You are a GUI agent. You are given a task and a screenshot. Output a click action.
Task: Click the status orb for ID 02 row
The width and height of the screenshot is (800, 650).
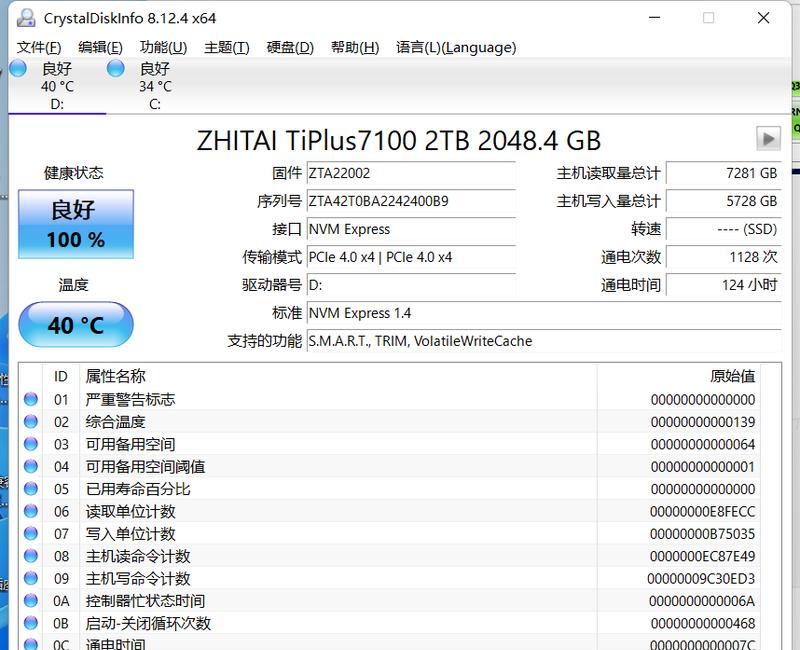(31, 421)
